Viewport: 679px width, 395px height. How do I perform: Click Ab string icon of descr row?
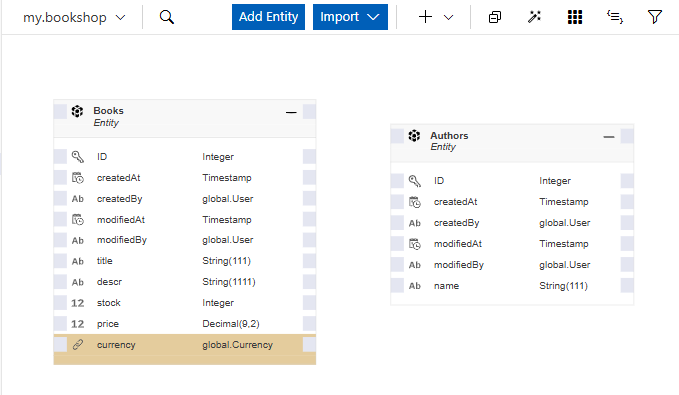click(78, 282)
